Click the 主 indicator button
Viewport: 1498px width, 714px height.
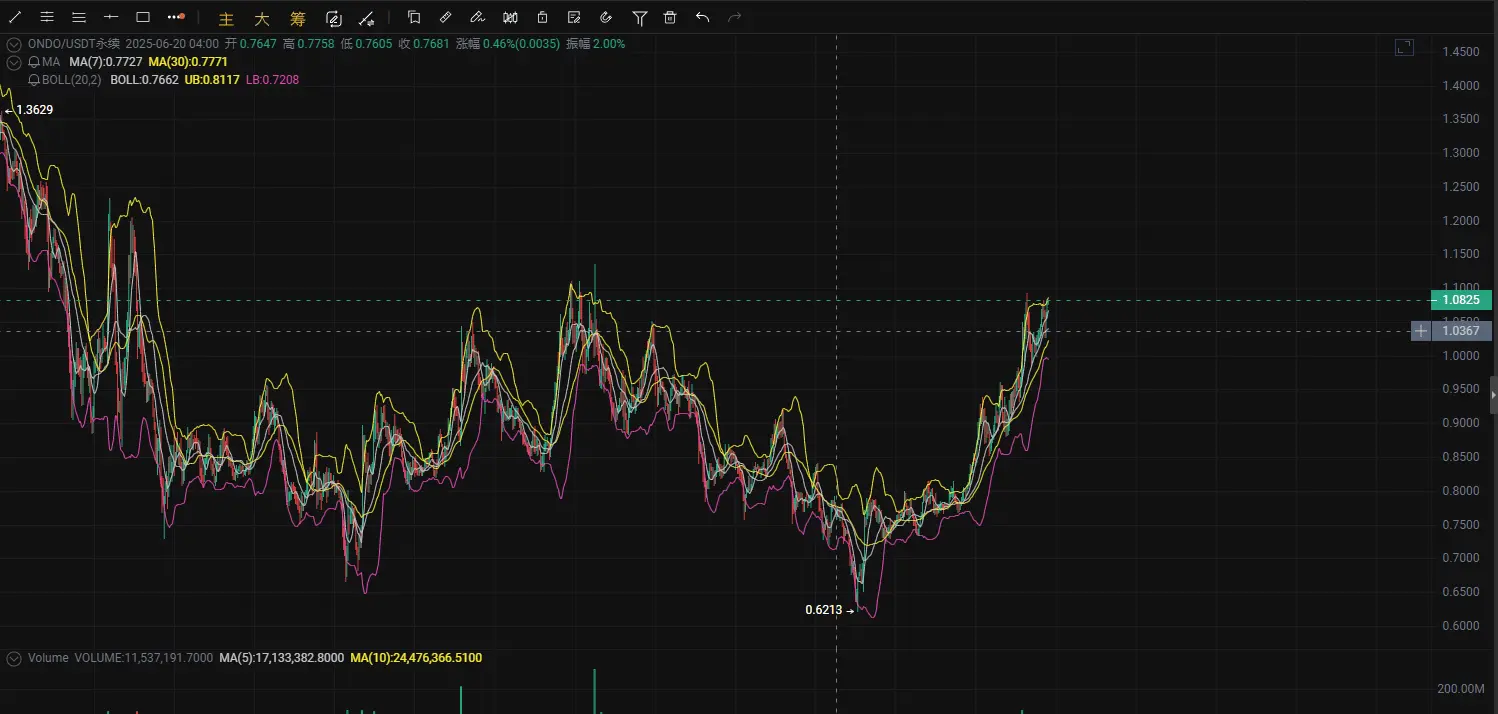[227, 18]
